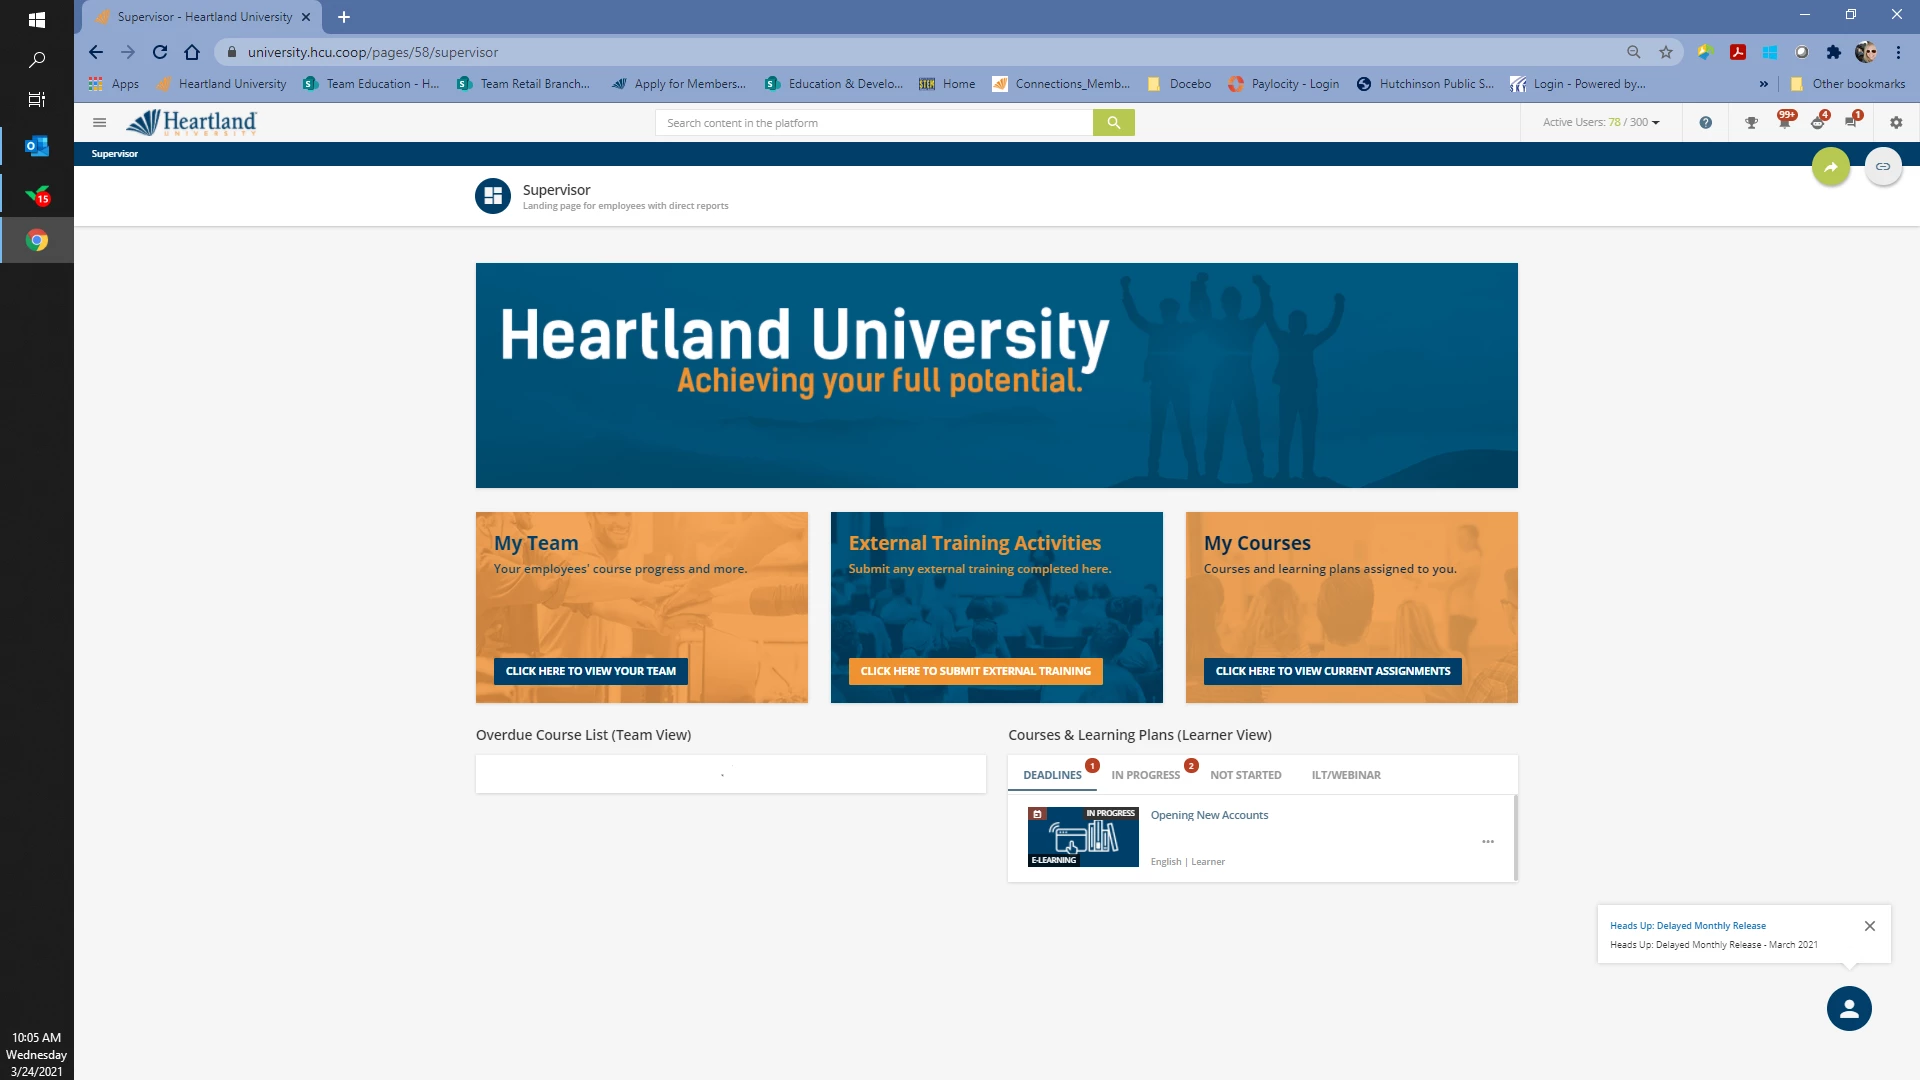
Task: Open the hamburger main menu
Action: [99, 123]
